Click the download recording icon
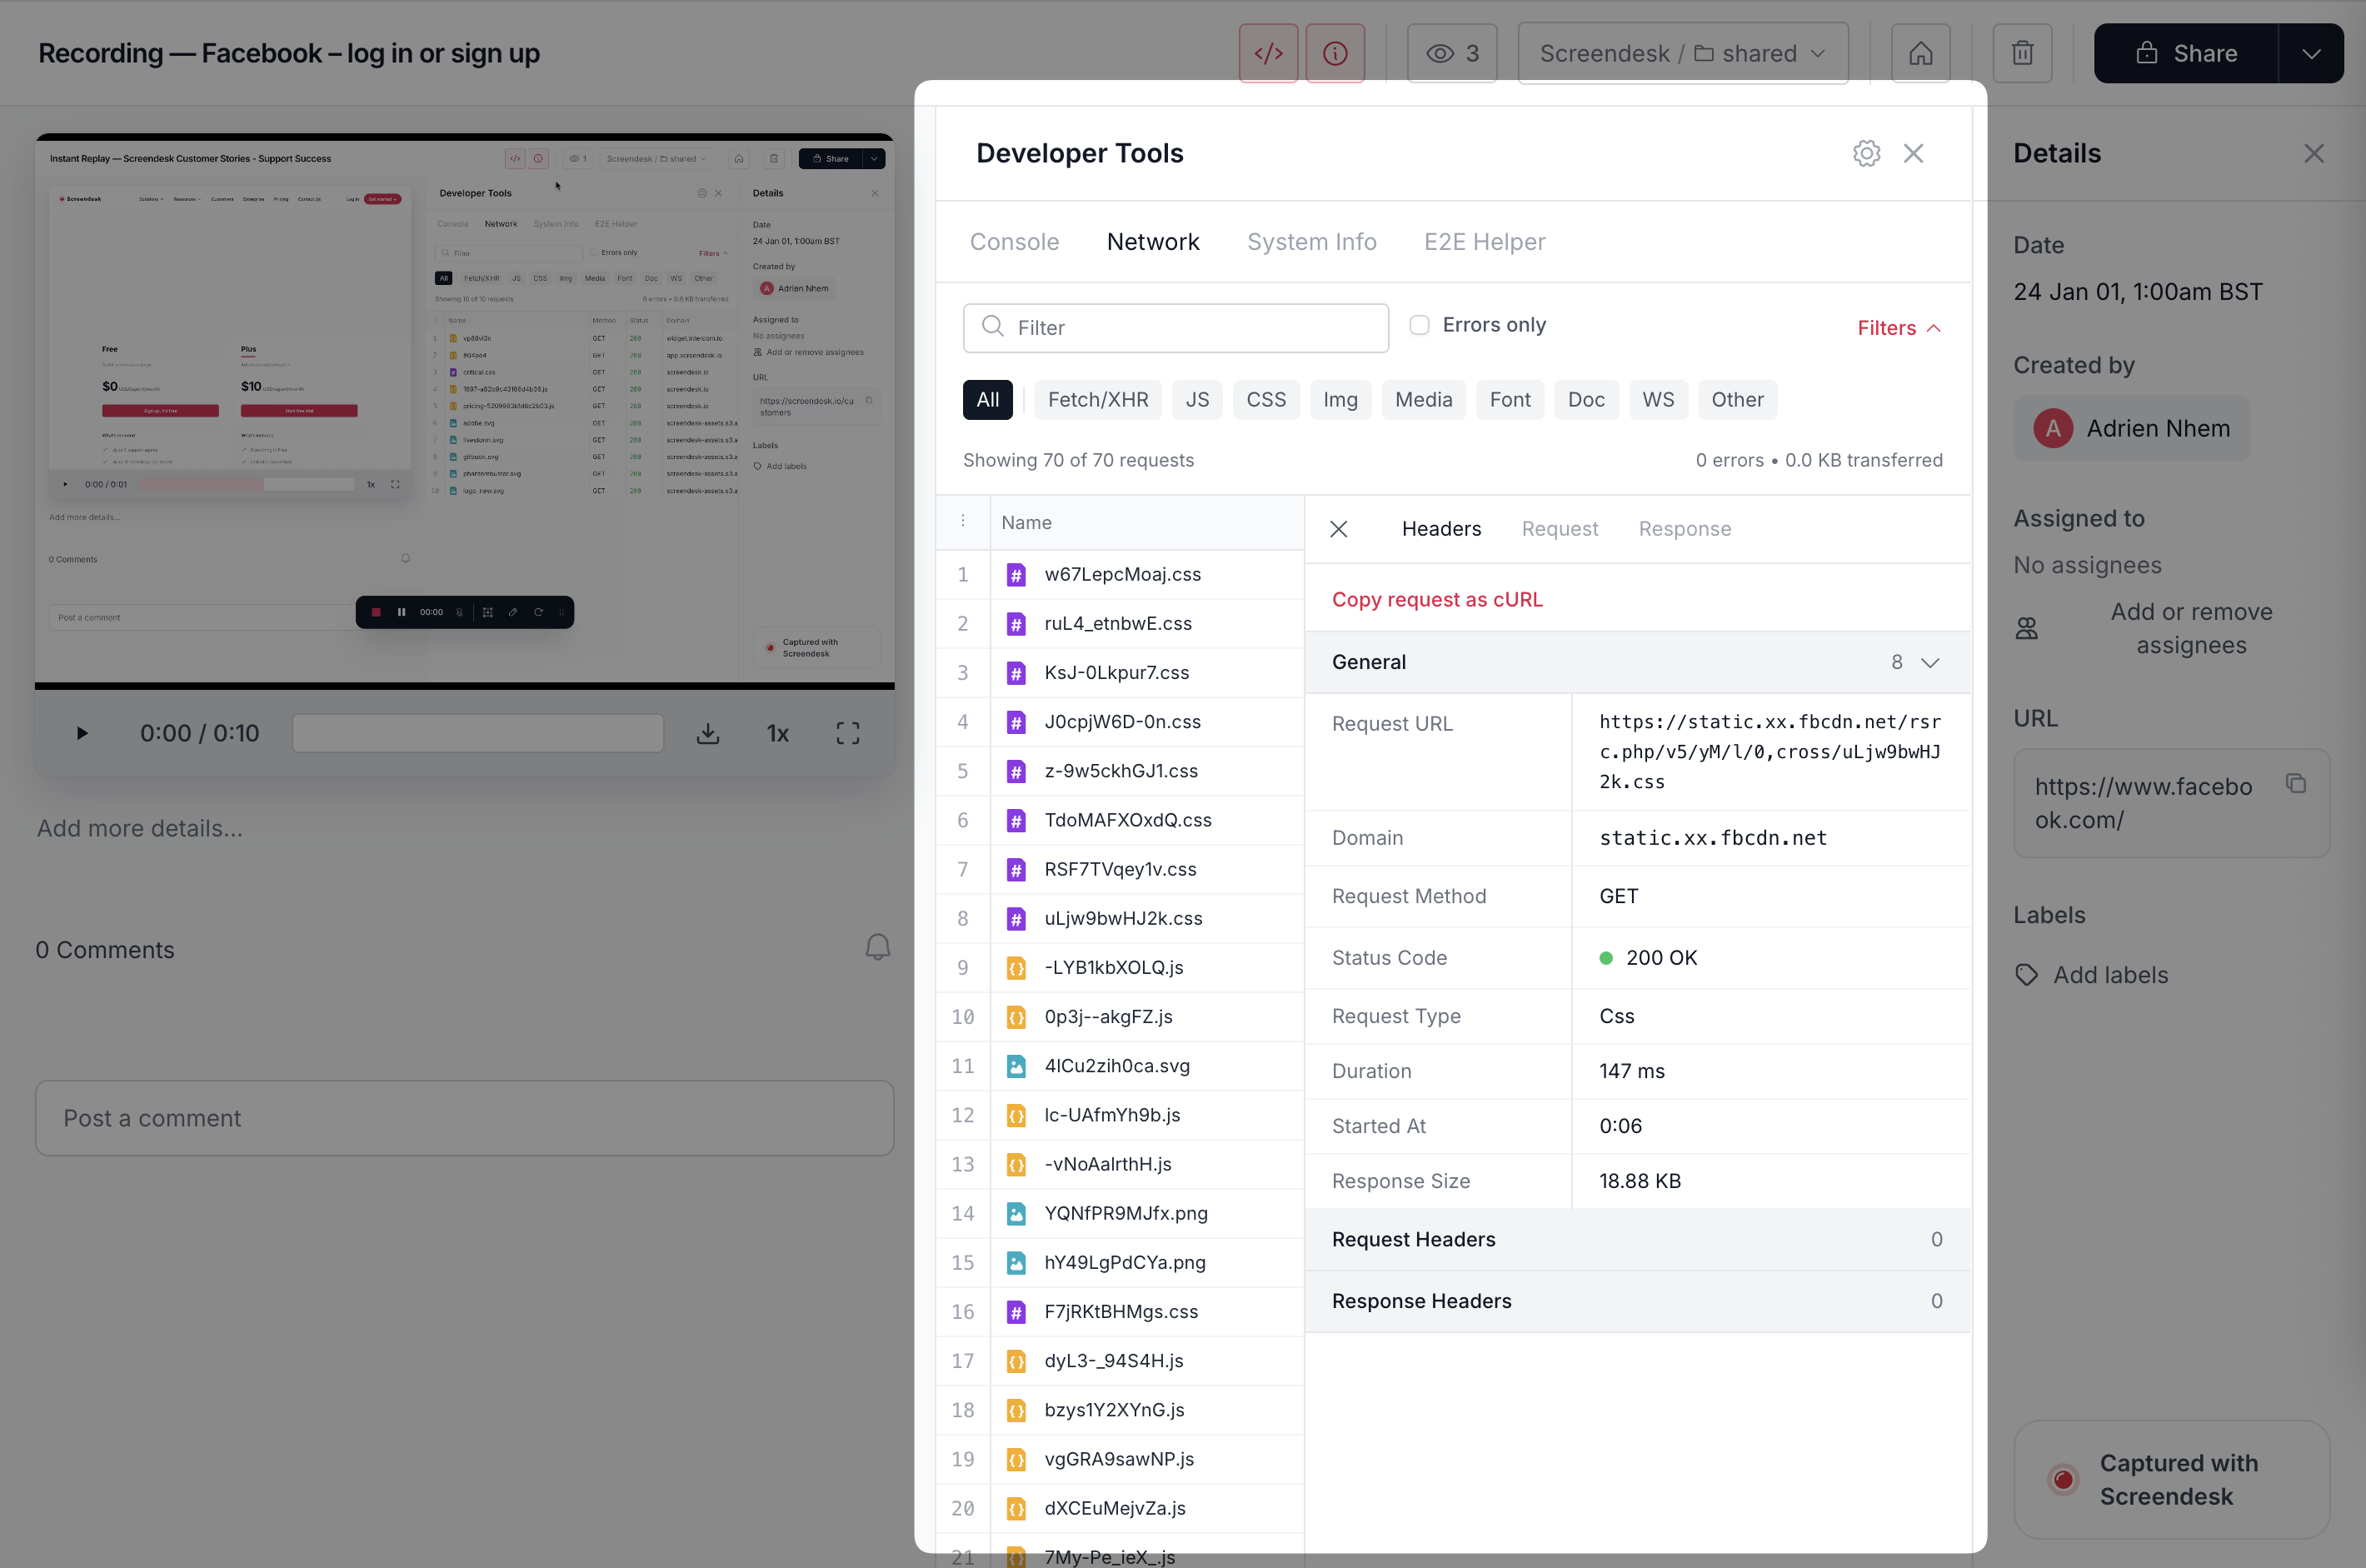This screenshot has height=1568, width=2366. coord(708,733)
